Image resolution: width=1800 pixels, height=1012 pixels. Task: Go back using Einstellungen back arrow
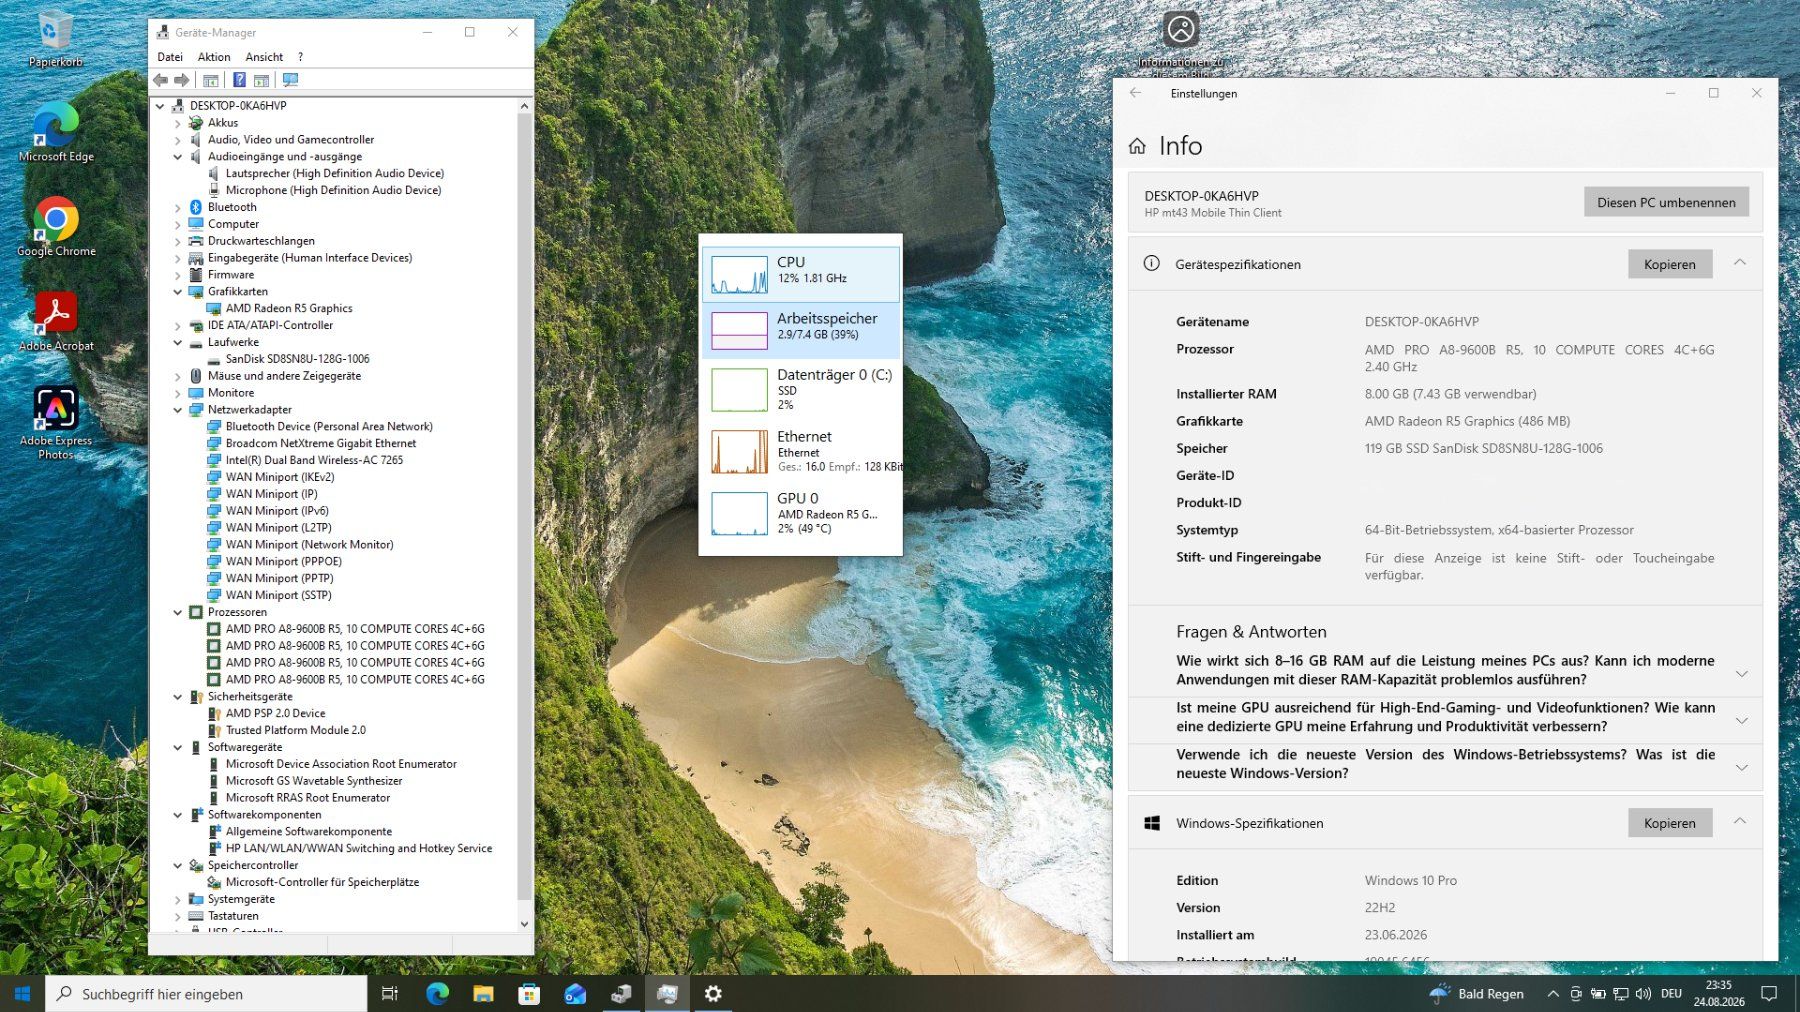point(1135,93)
